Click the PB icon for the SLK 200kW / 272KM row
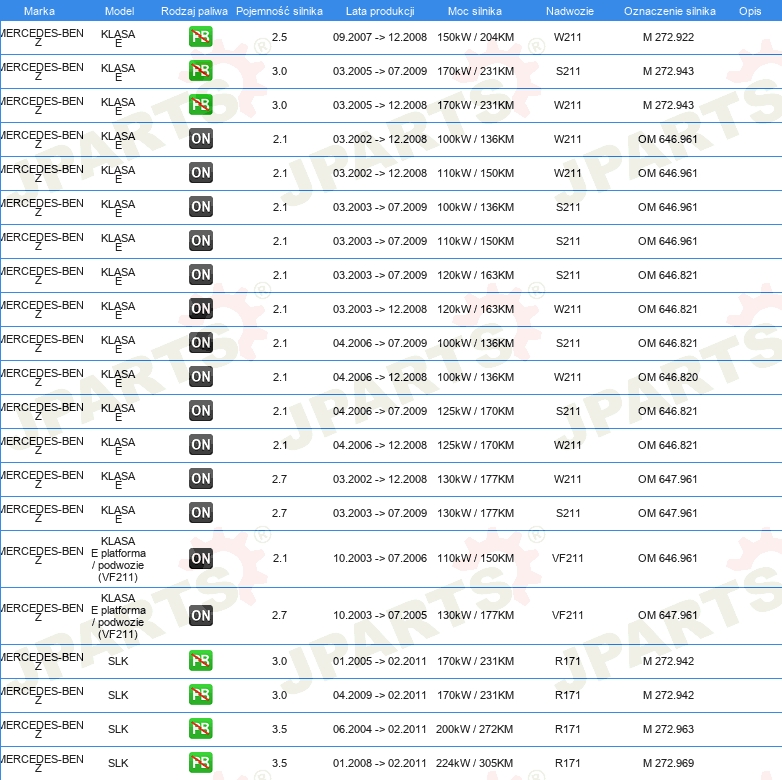The image size is (782, 780). point(200,729)
